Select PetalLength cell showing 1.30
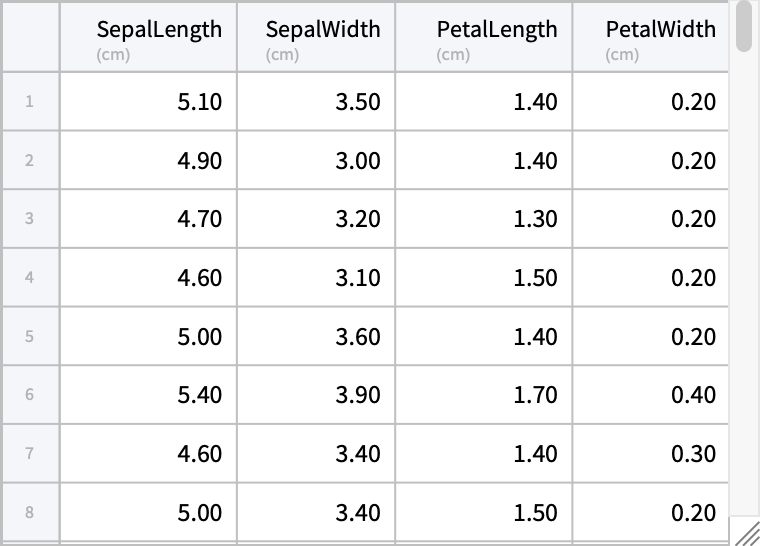760x546 pixels. pos(484,218)
